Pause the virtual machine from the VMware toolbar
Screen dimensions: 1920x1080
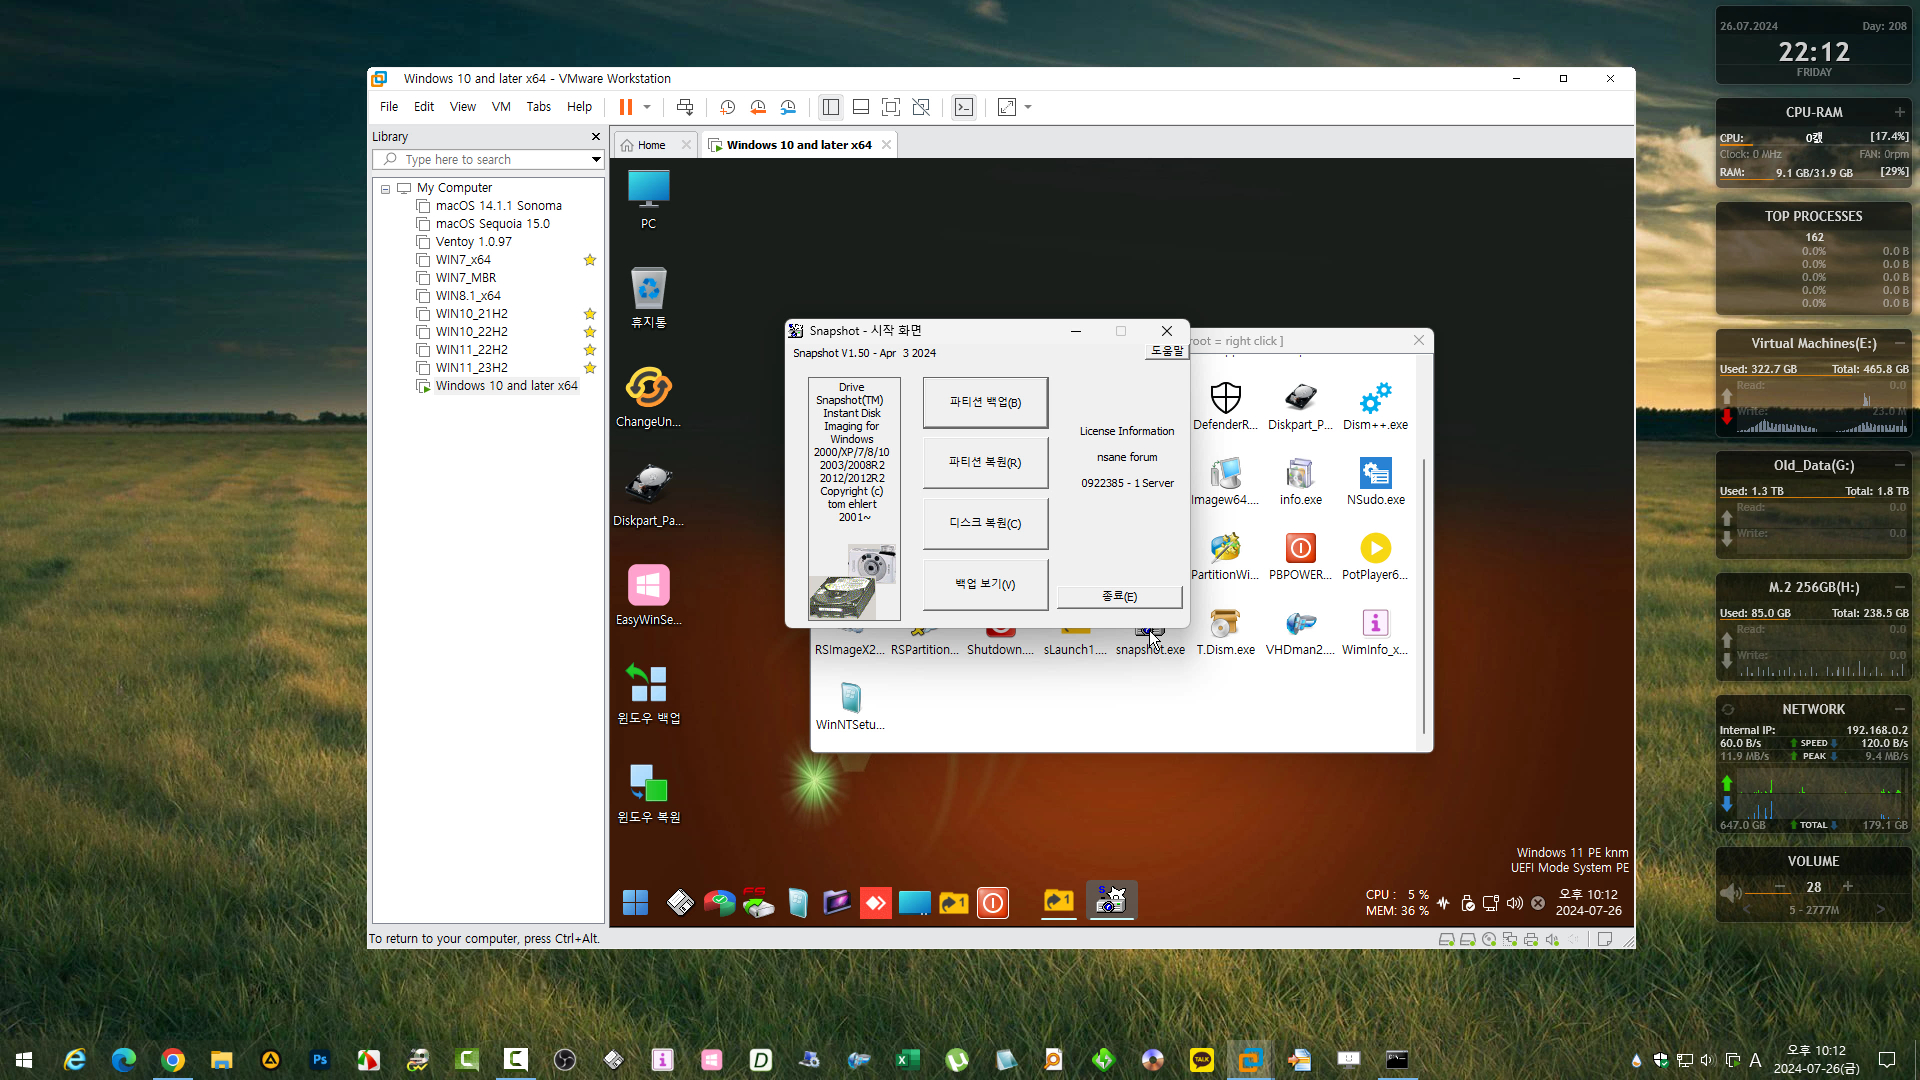(x=625, y=107)
